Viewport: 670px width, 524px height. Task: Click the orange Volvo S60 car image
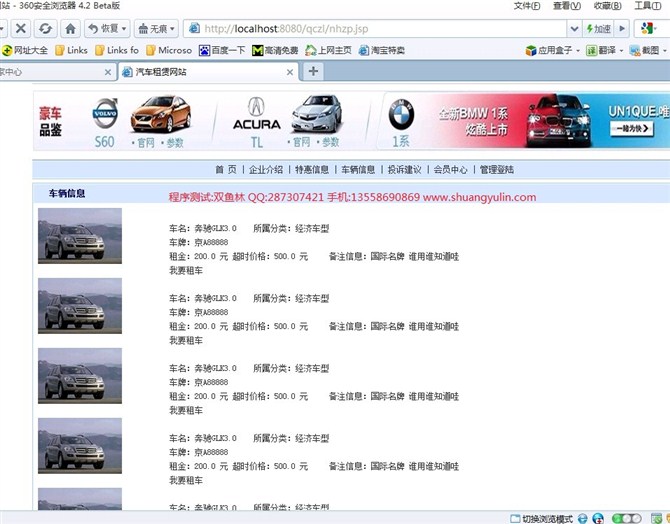pyautogui.click(x=161, y=113)
